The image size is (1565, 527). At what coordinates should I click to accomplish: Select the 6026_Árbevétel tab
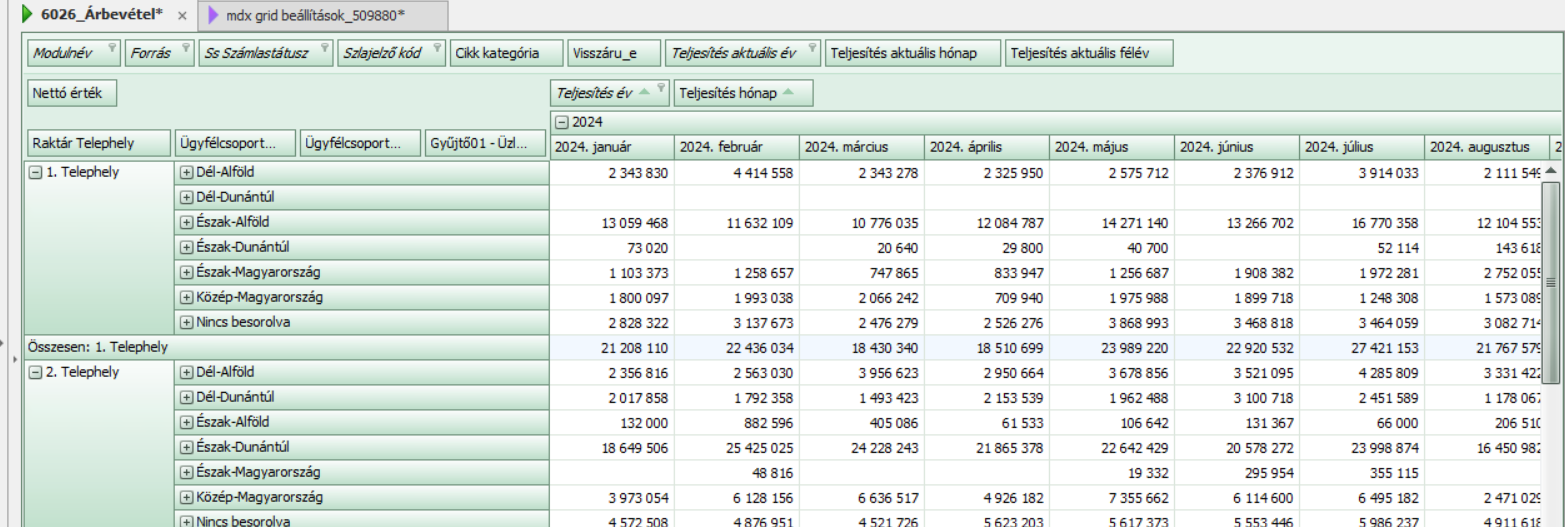tap(90, 15)
